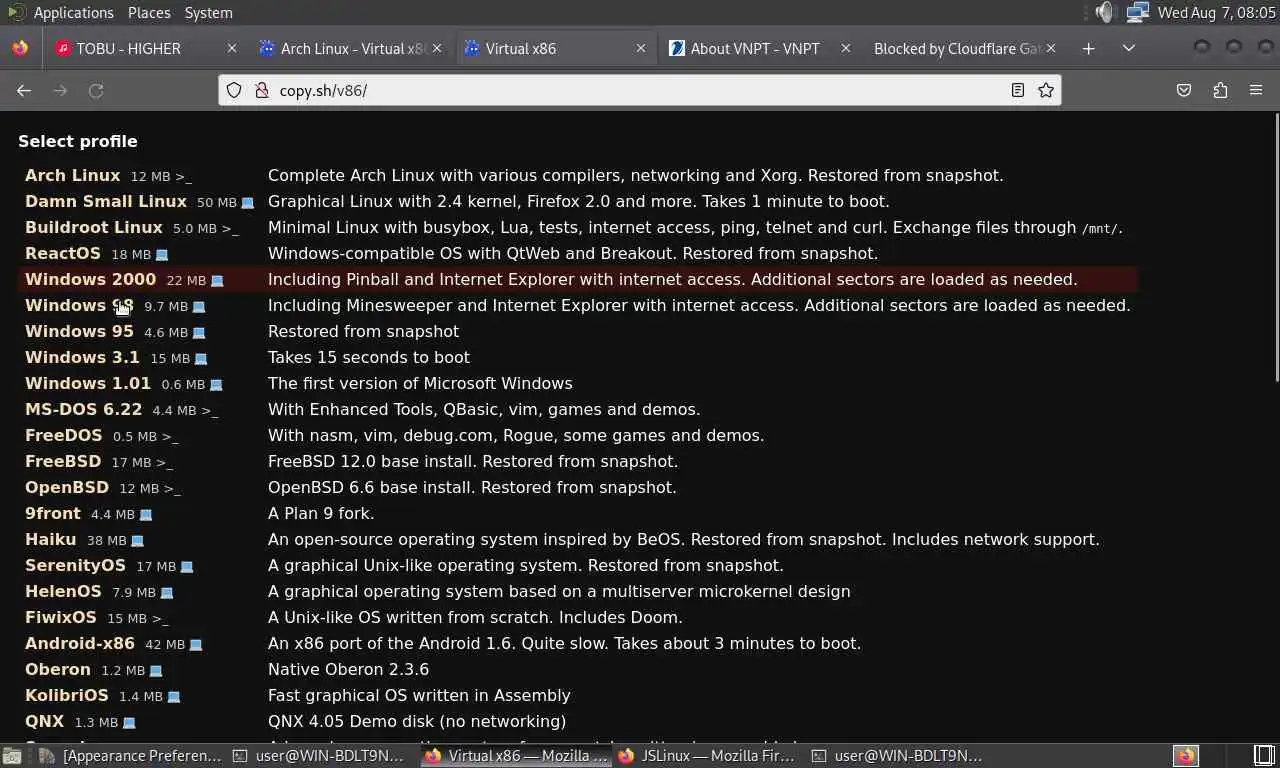Start the FreeDOS profile
This screenshot has height=768, width=1280.
pyautogui.click(x=64, y=435)
